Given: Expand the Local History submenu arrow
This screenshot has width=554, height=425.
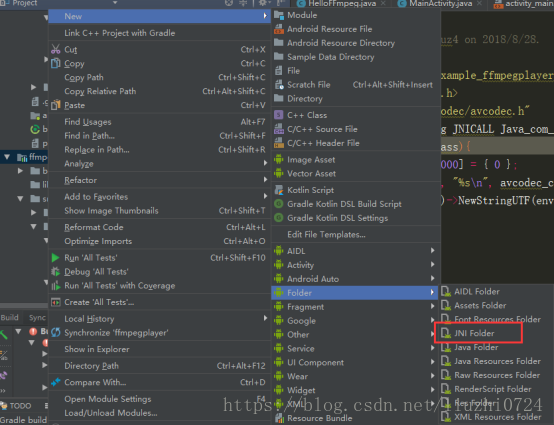Looking at the screenshot, I should (x=265, y=318).
